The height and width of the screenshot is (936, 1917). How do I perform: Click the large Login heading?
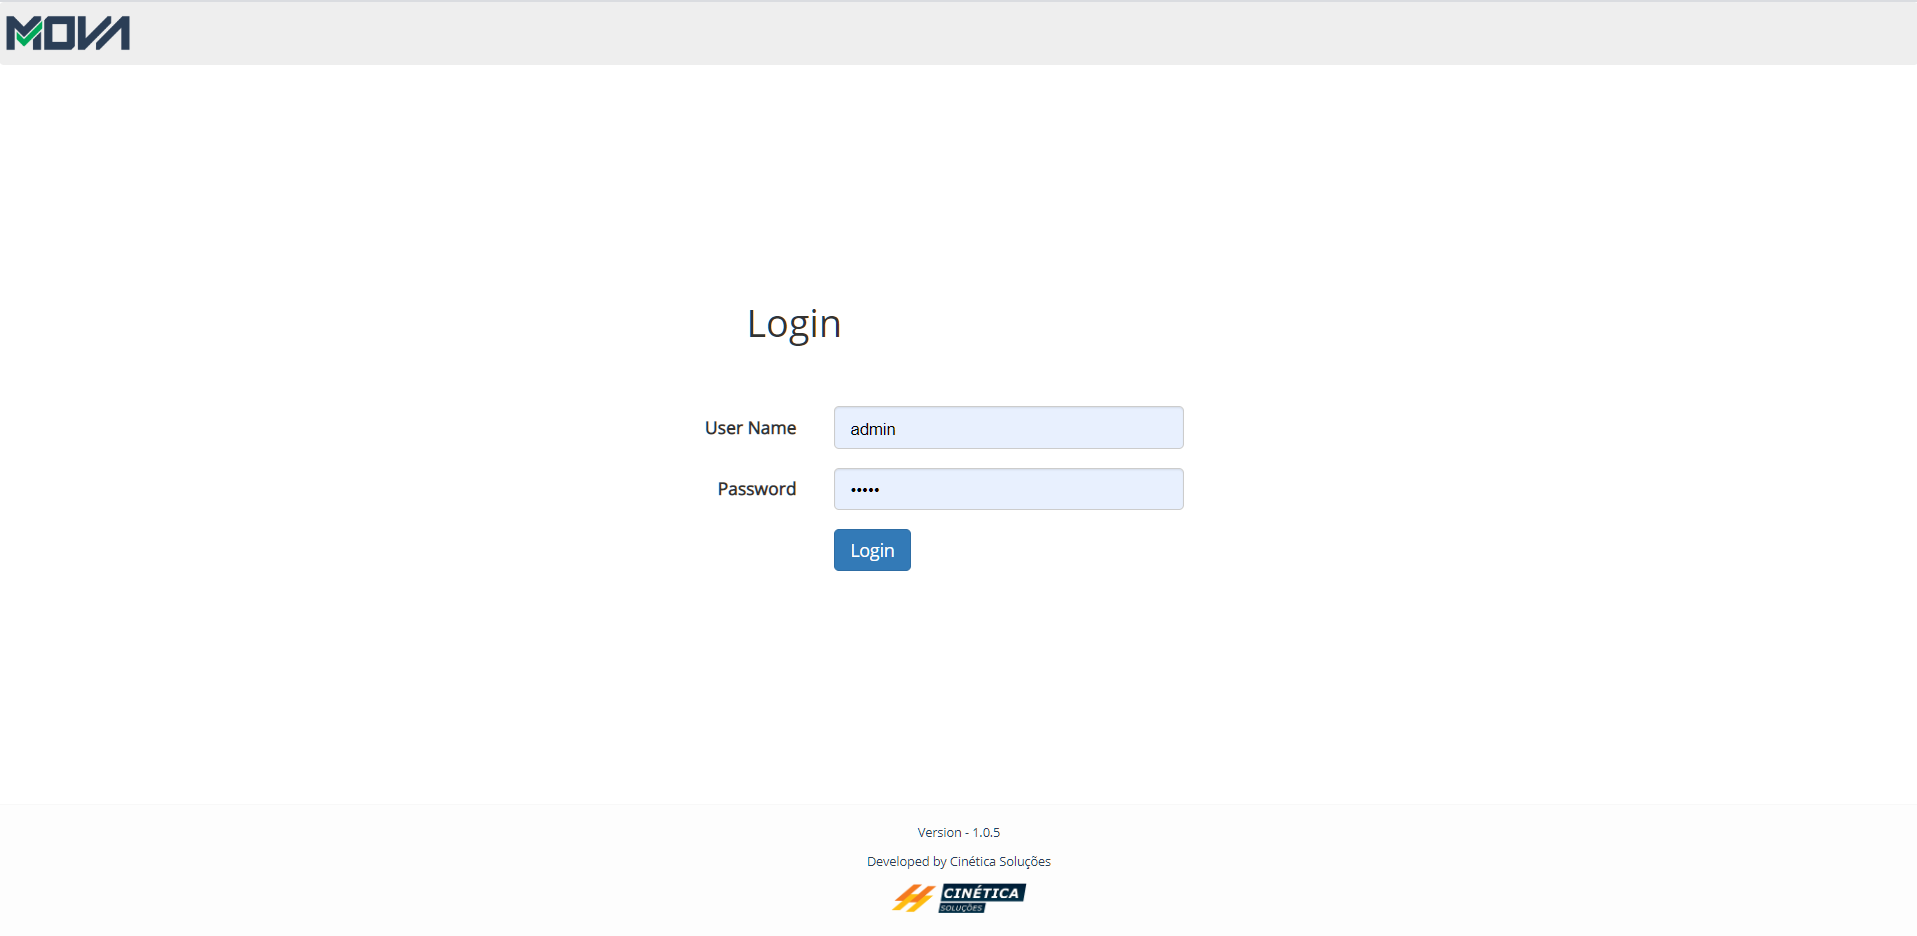794,323
